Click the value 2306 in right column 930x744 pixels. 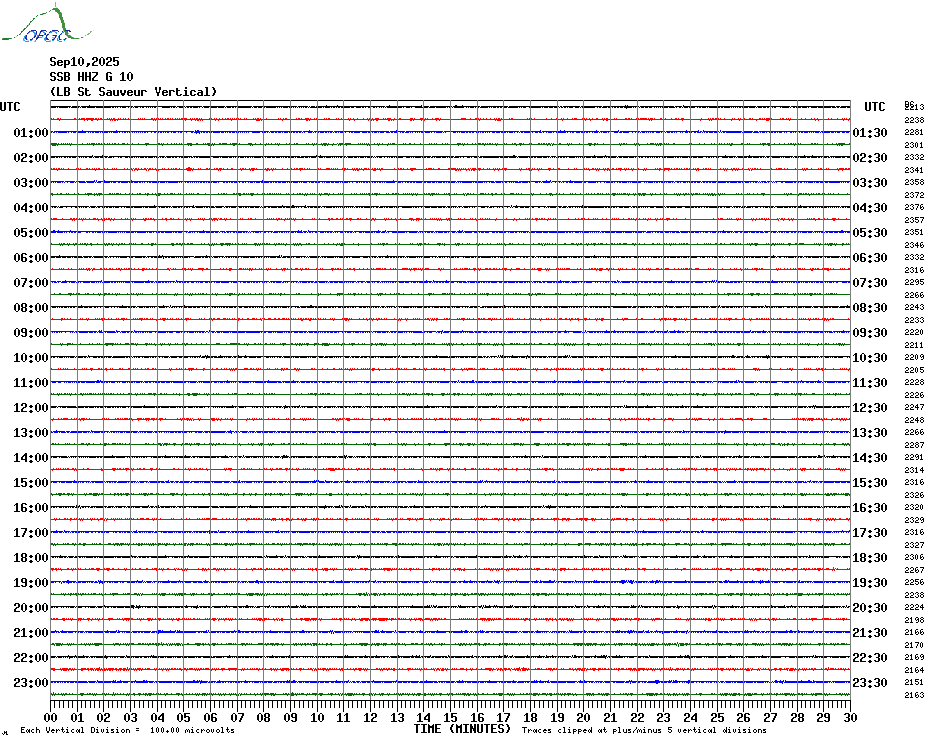pos(914,558)
